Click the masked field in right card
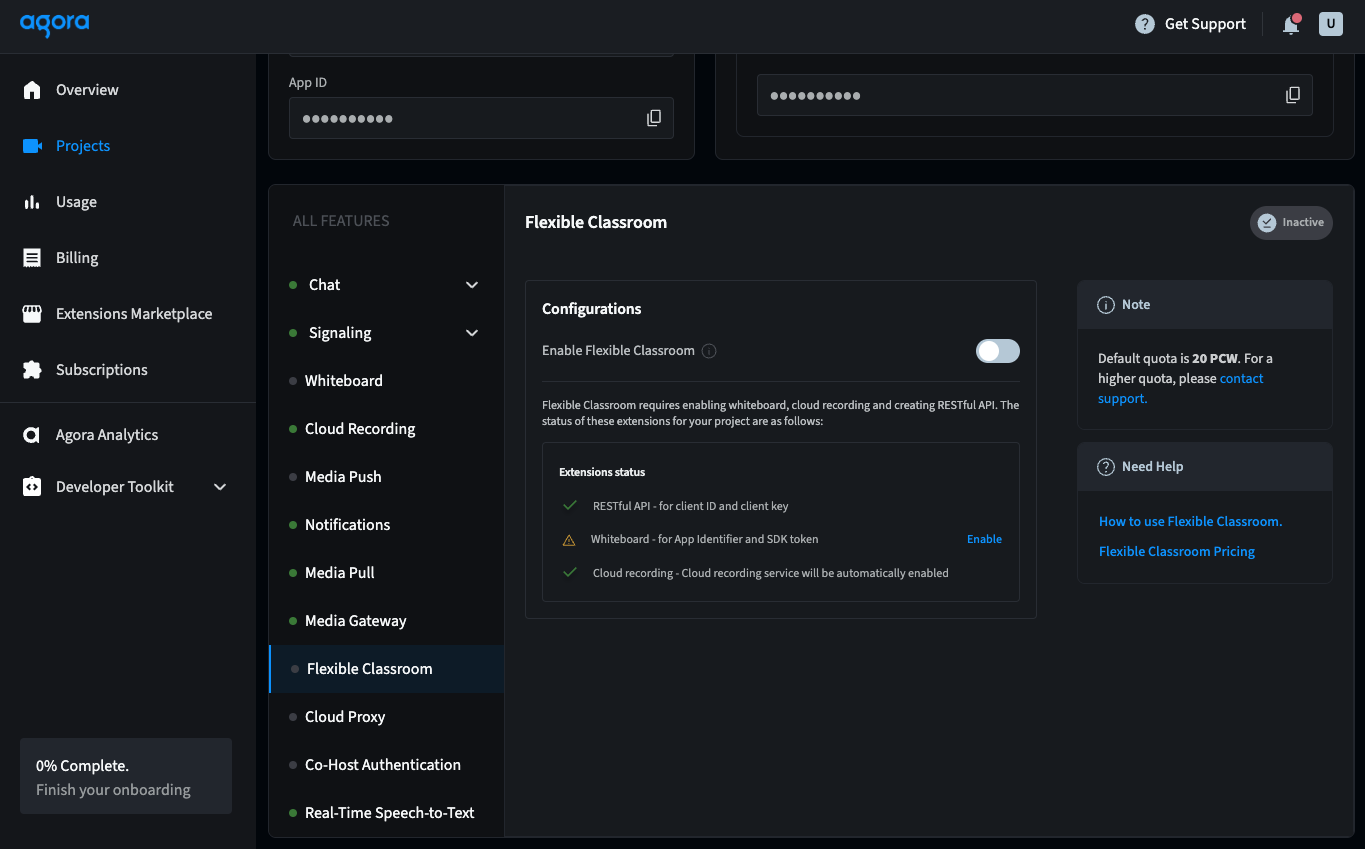Viewport: 1365px width, 849px height. click(x=1034, y=95)
